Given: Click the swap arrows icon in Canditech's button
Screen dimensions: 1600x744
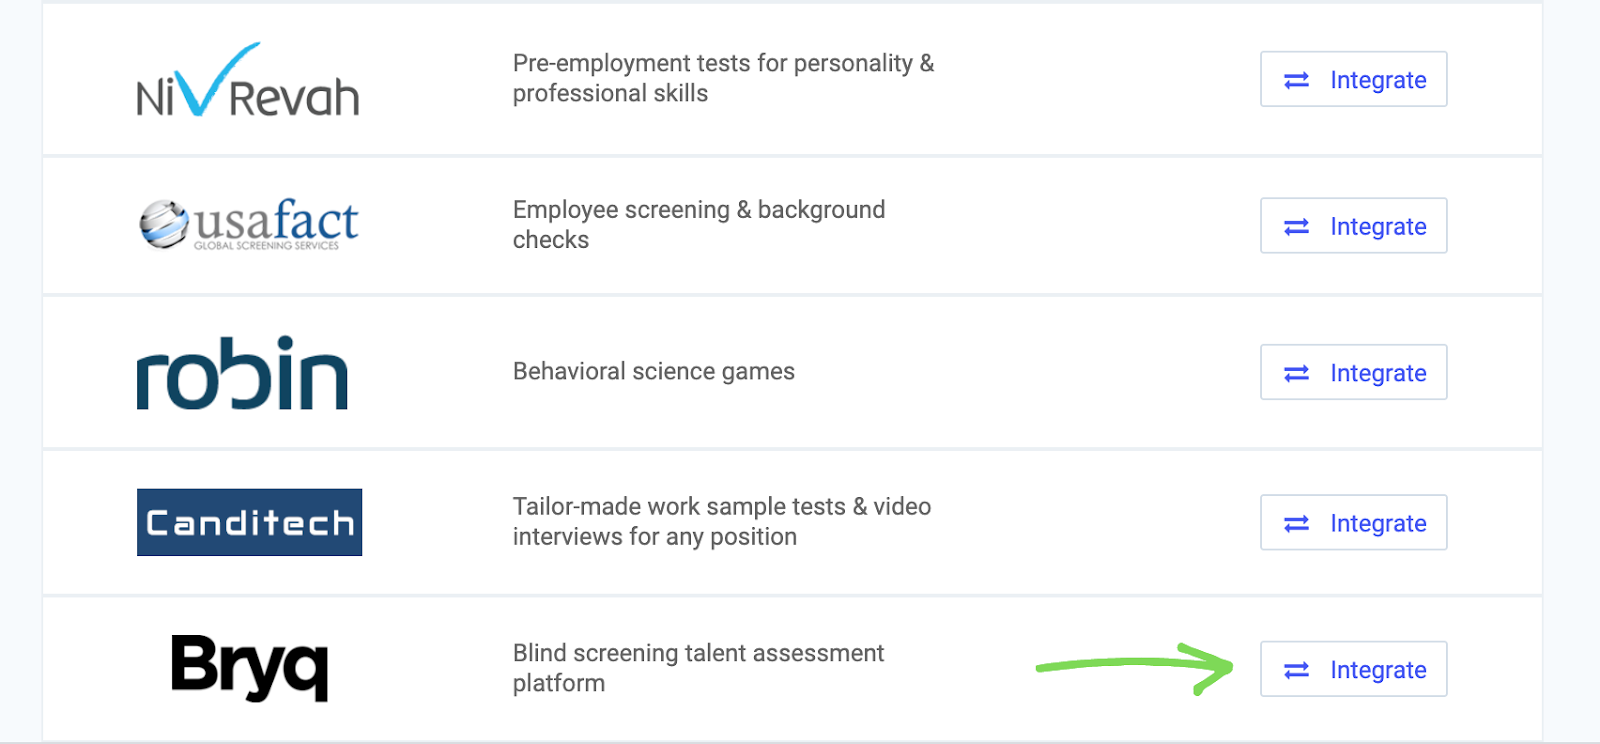Looking at the screenshot, I should [x=1296, y=524].
